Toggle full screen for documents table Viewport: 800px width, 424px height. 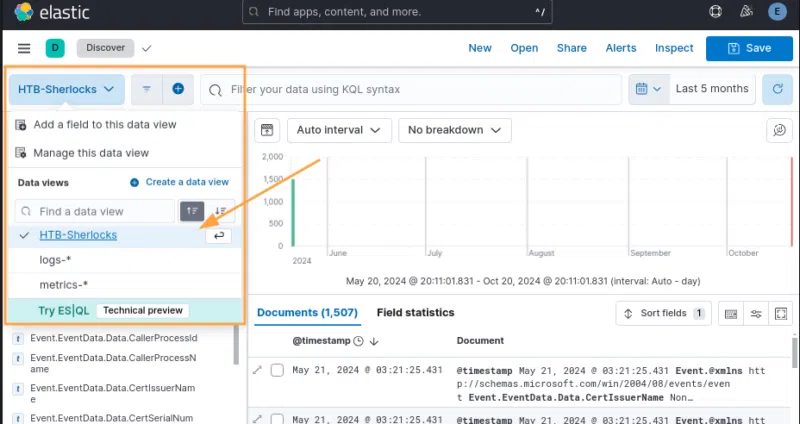click(781, 313)
